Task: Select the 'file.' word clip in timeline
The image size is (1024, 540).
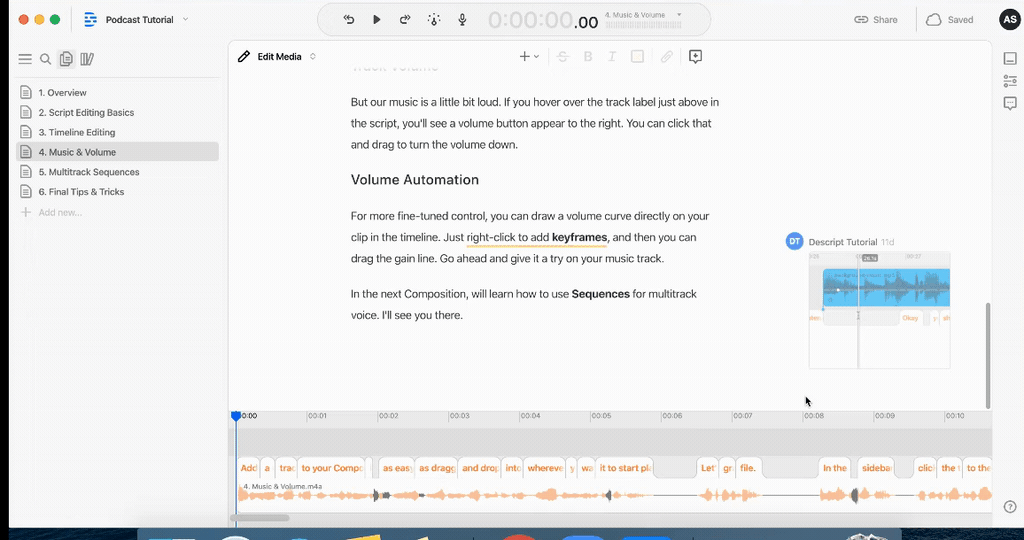Action: pyautogui.click(x=748, y=468)
